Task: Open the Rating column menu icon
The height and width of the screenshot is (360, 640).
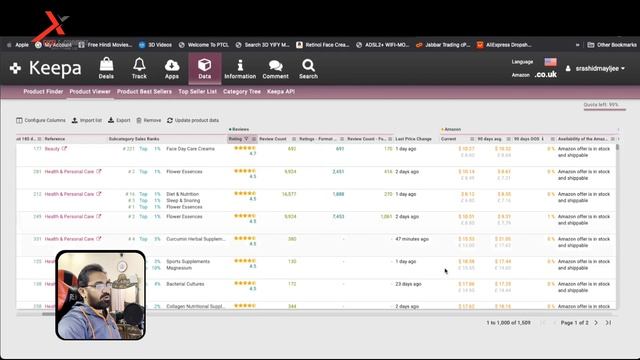Action: click(254, 139)
